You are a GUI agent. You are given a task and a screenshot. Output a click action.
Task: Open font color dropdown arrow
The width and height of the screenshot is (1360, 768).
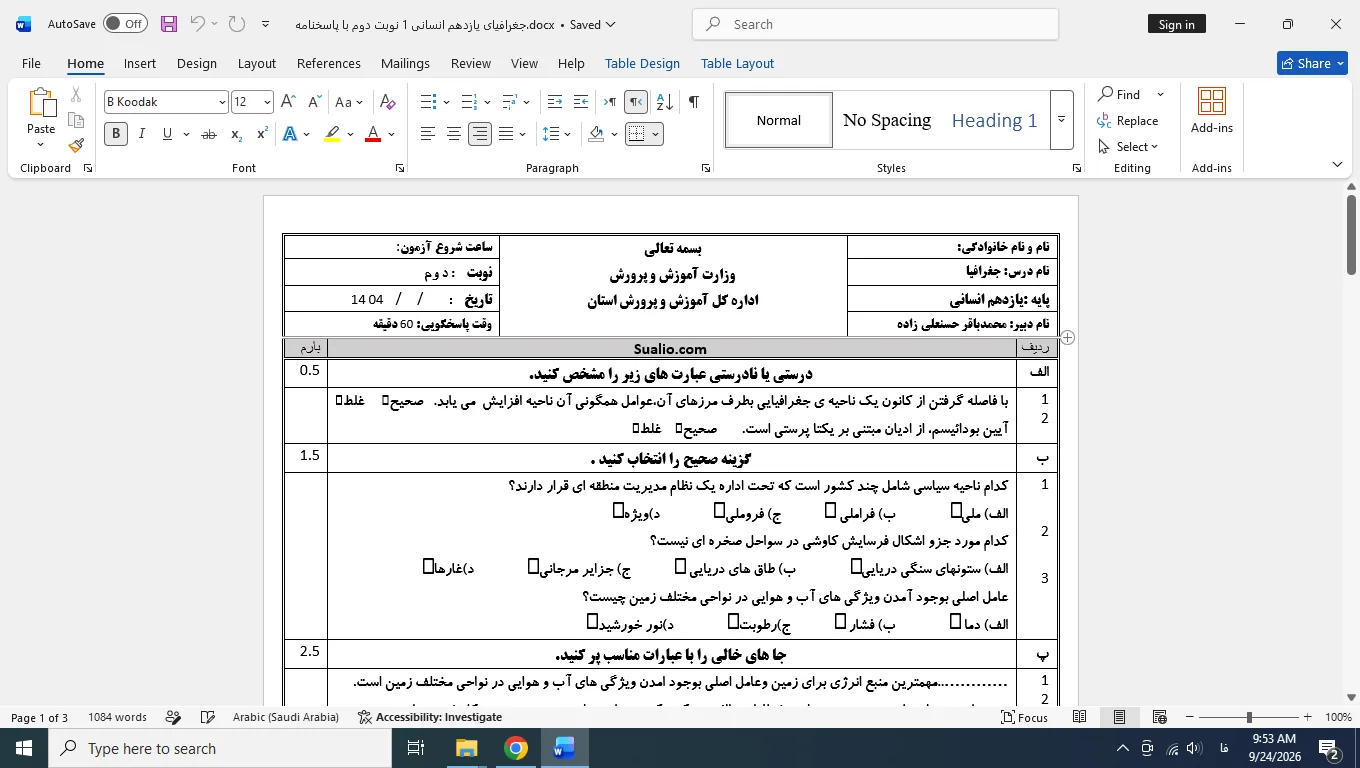391,134
